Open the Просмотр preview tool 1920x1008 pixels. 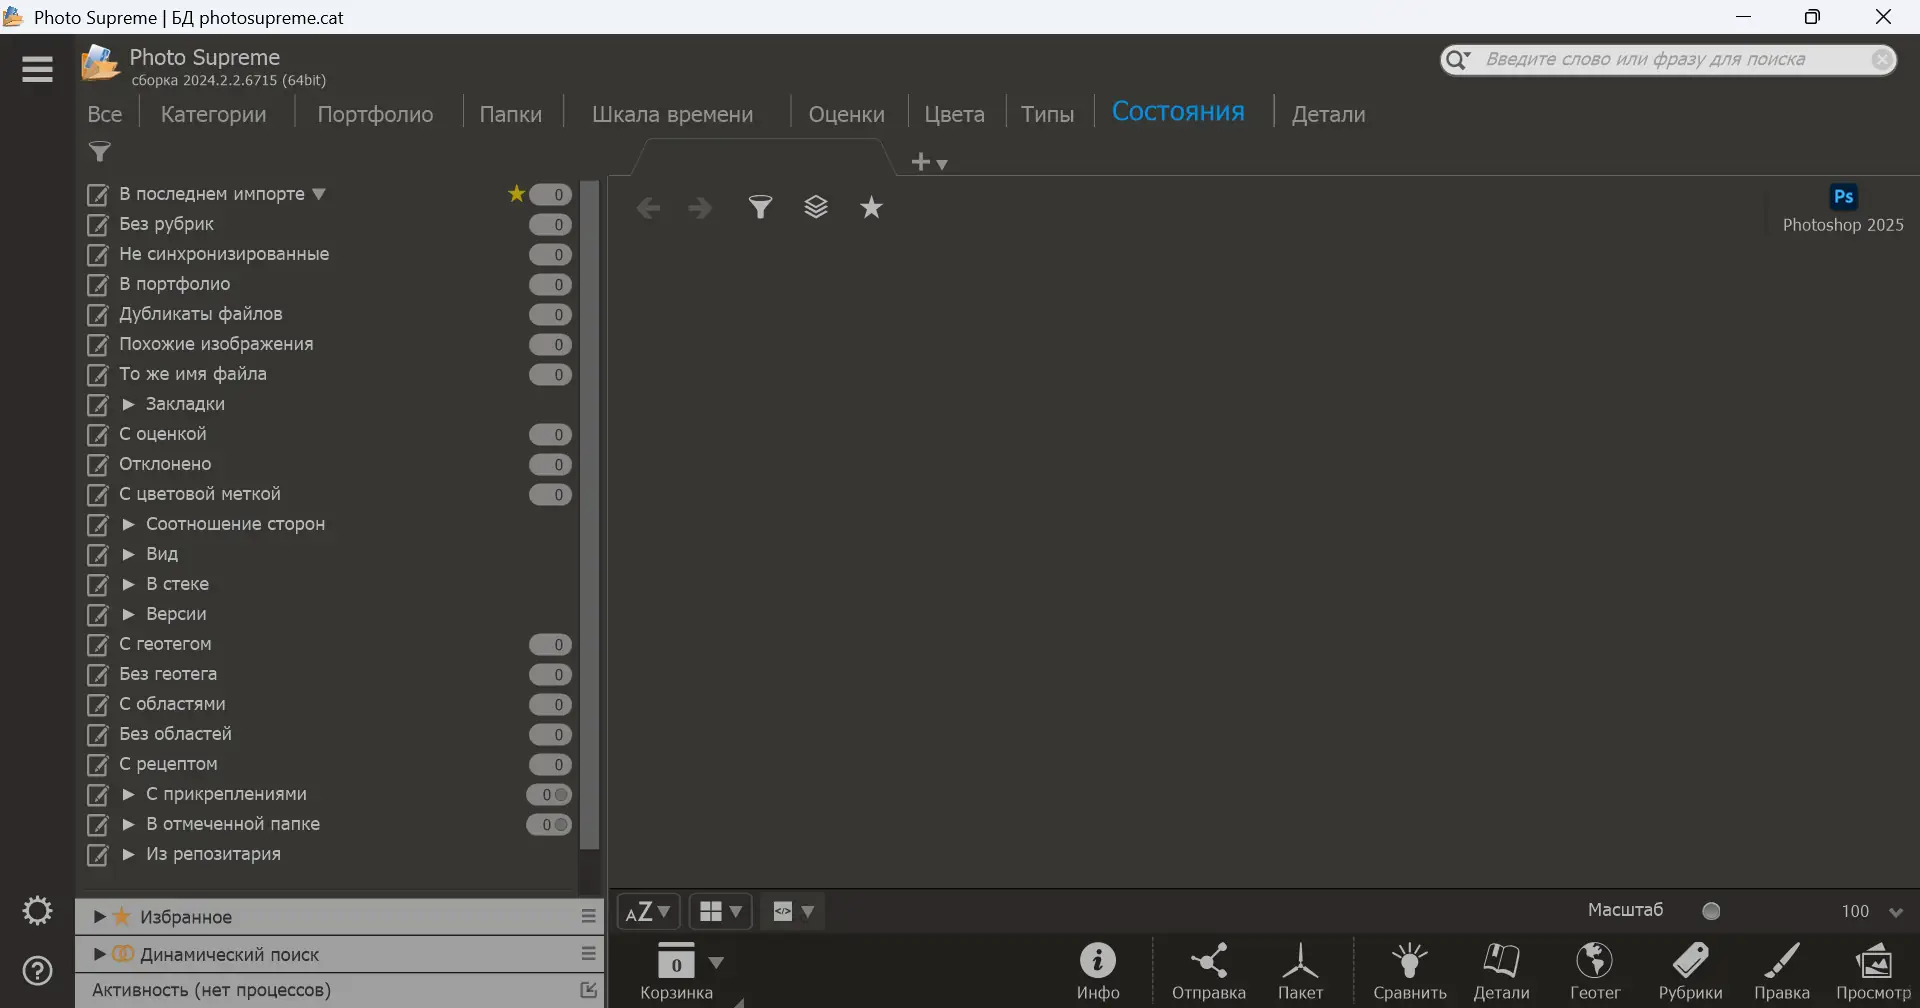click(1873, 971)
